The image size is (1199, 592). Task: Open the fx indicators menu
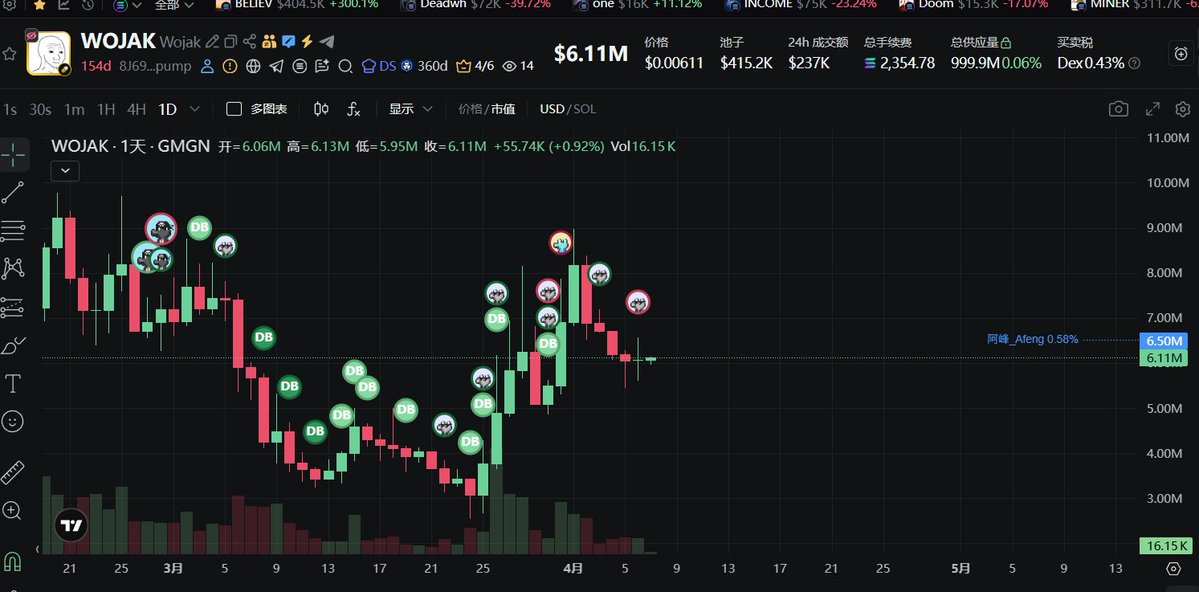[353, 109]
